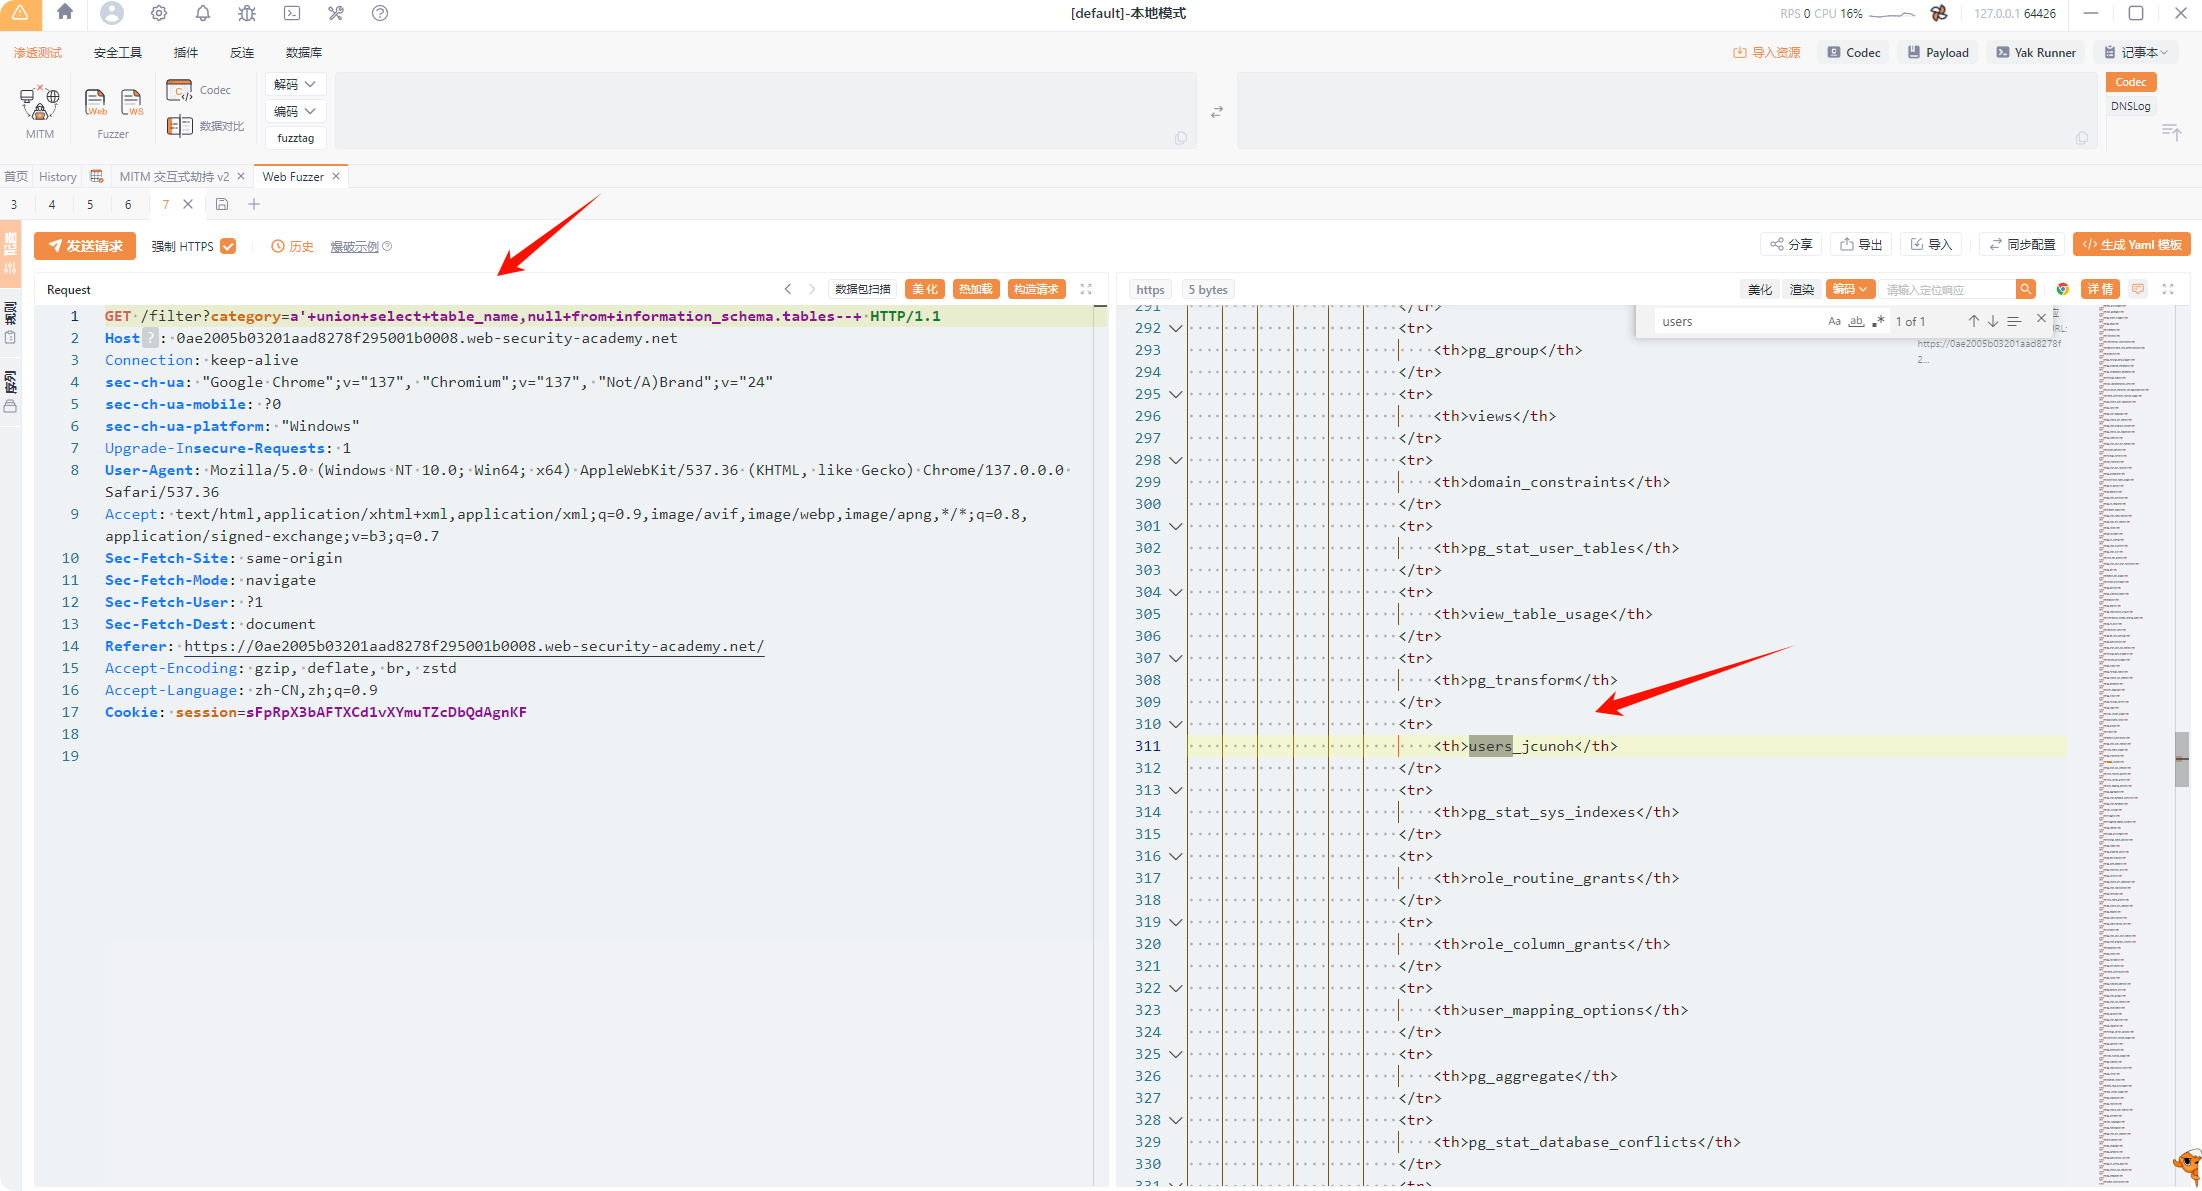Screen dimensions: 2202x1191
Task: Click the 发送请求 send button
Action: coord(85,246)
